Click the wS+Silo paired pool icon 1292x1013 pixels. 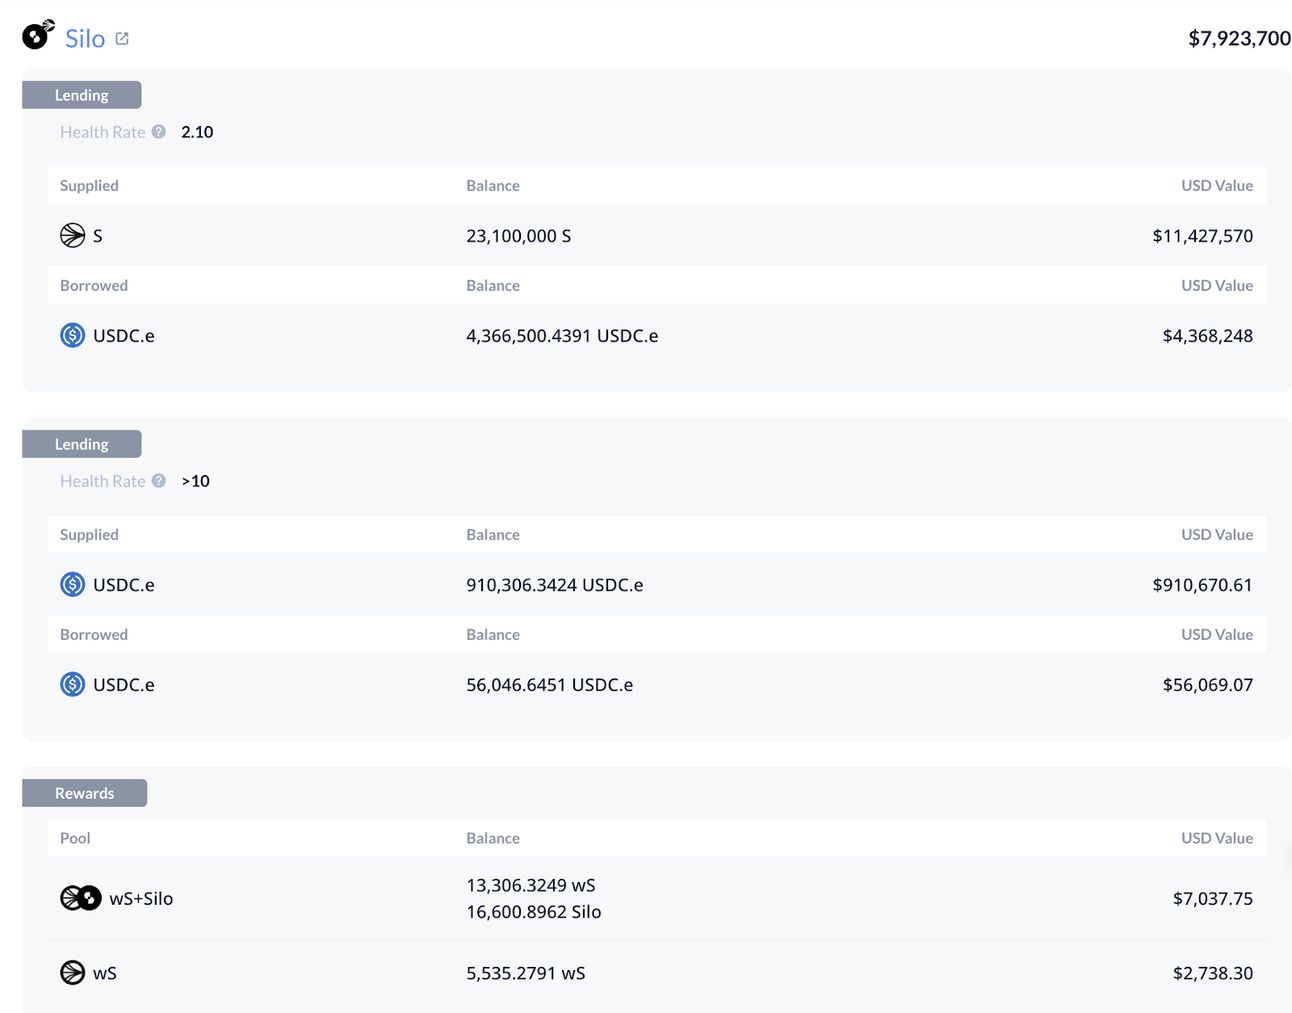[81, 898]
